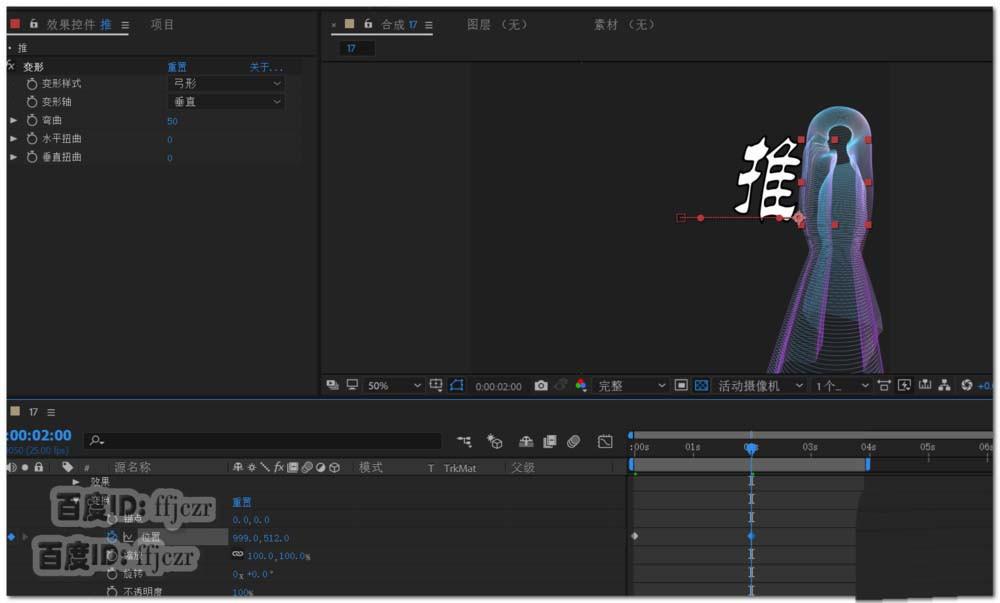Open the 变形轴 dropdown set to 垂直
Image resolution: width=1000 pixels, height=603 pixels.
225,101
